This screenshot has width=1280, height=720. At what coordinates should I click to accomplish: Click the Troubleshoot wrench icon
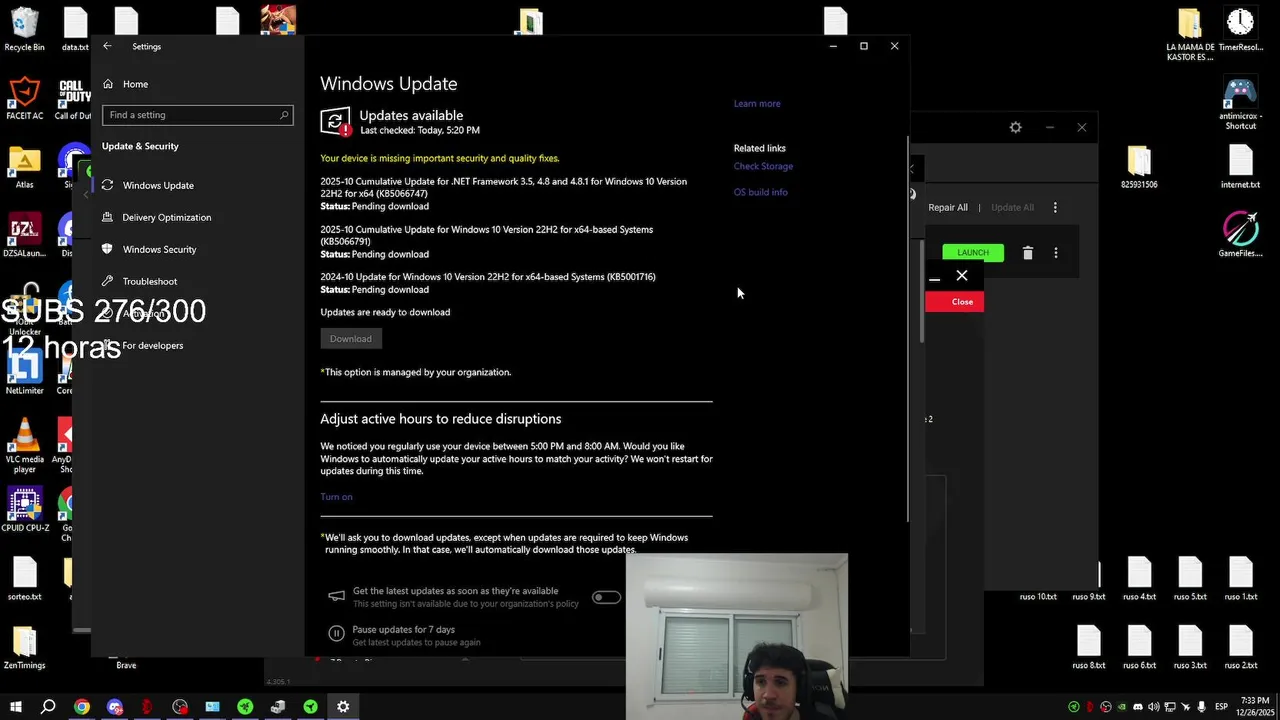tap(108, 281)
